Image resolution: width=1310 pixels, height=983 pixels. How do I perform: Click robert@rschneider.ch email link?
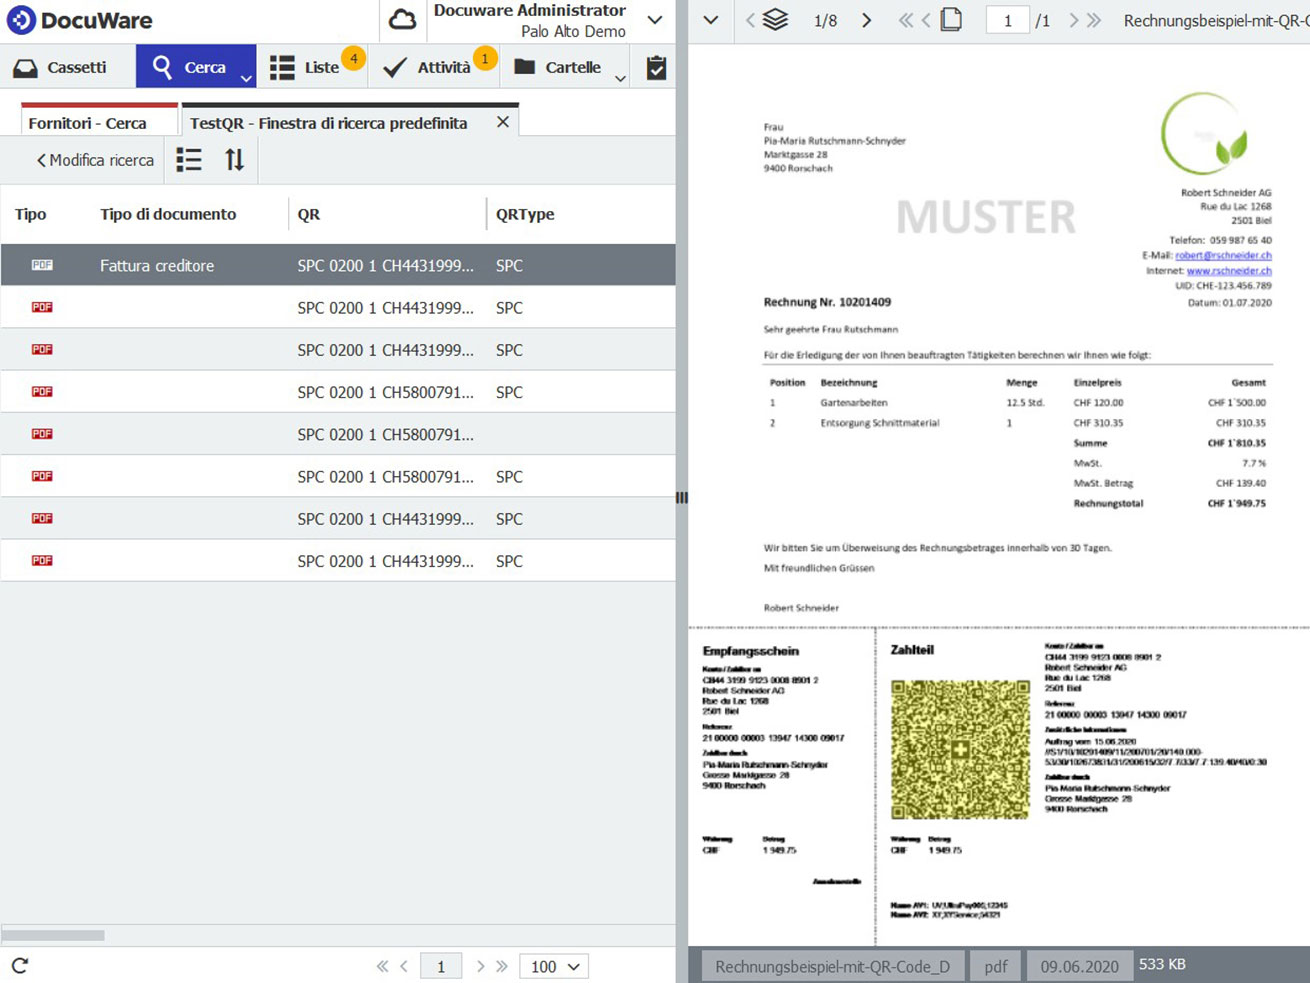click(x=1223, y=255)
